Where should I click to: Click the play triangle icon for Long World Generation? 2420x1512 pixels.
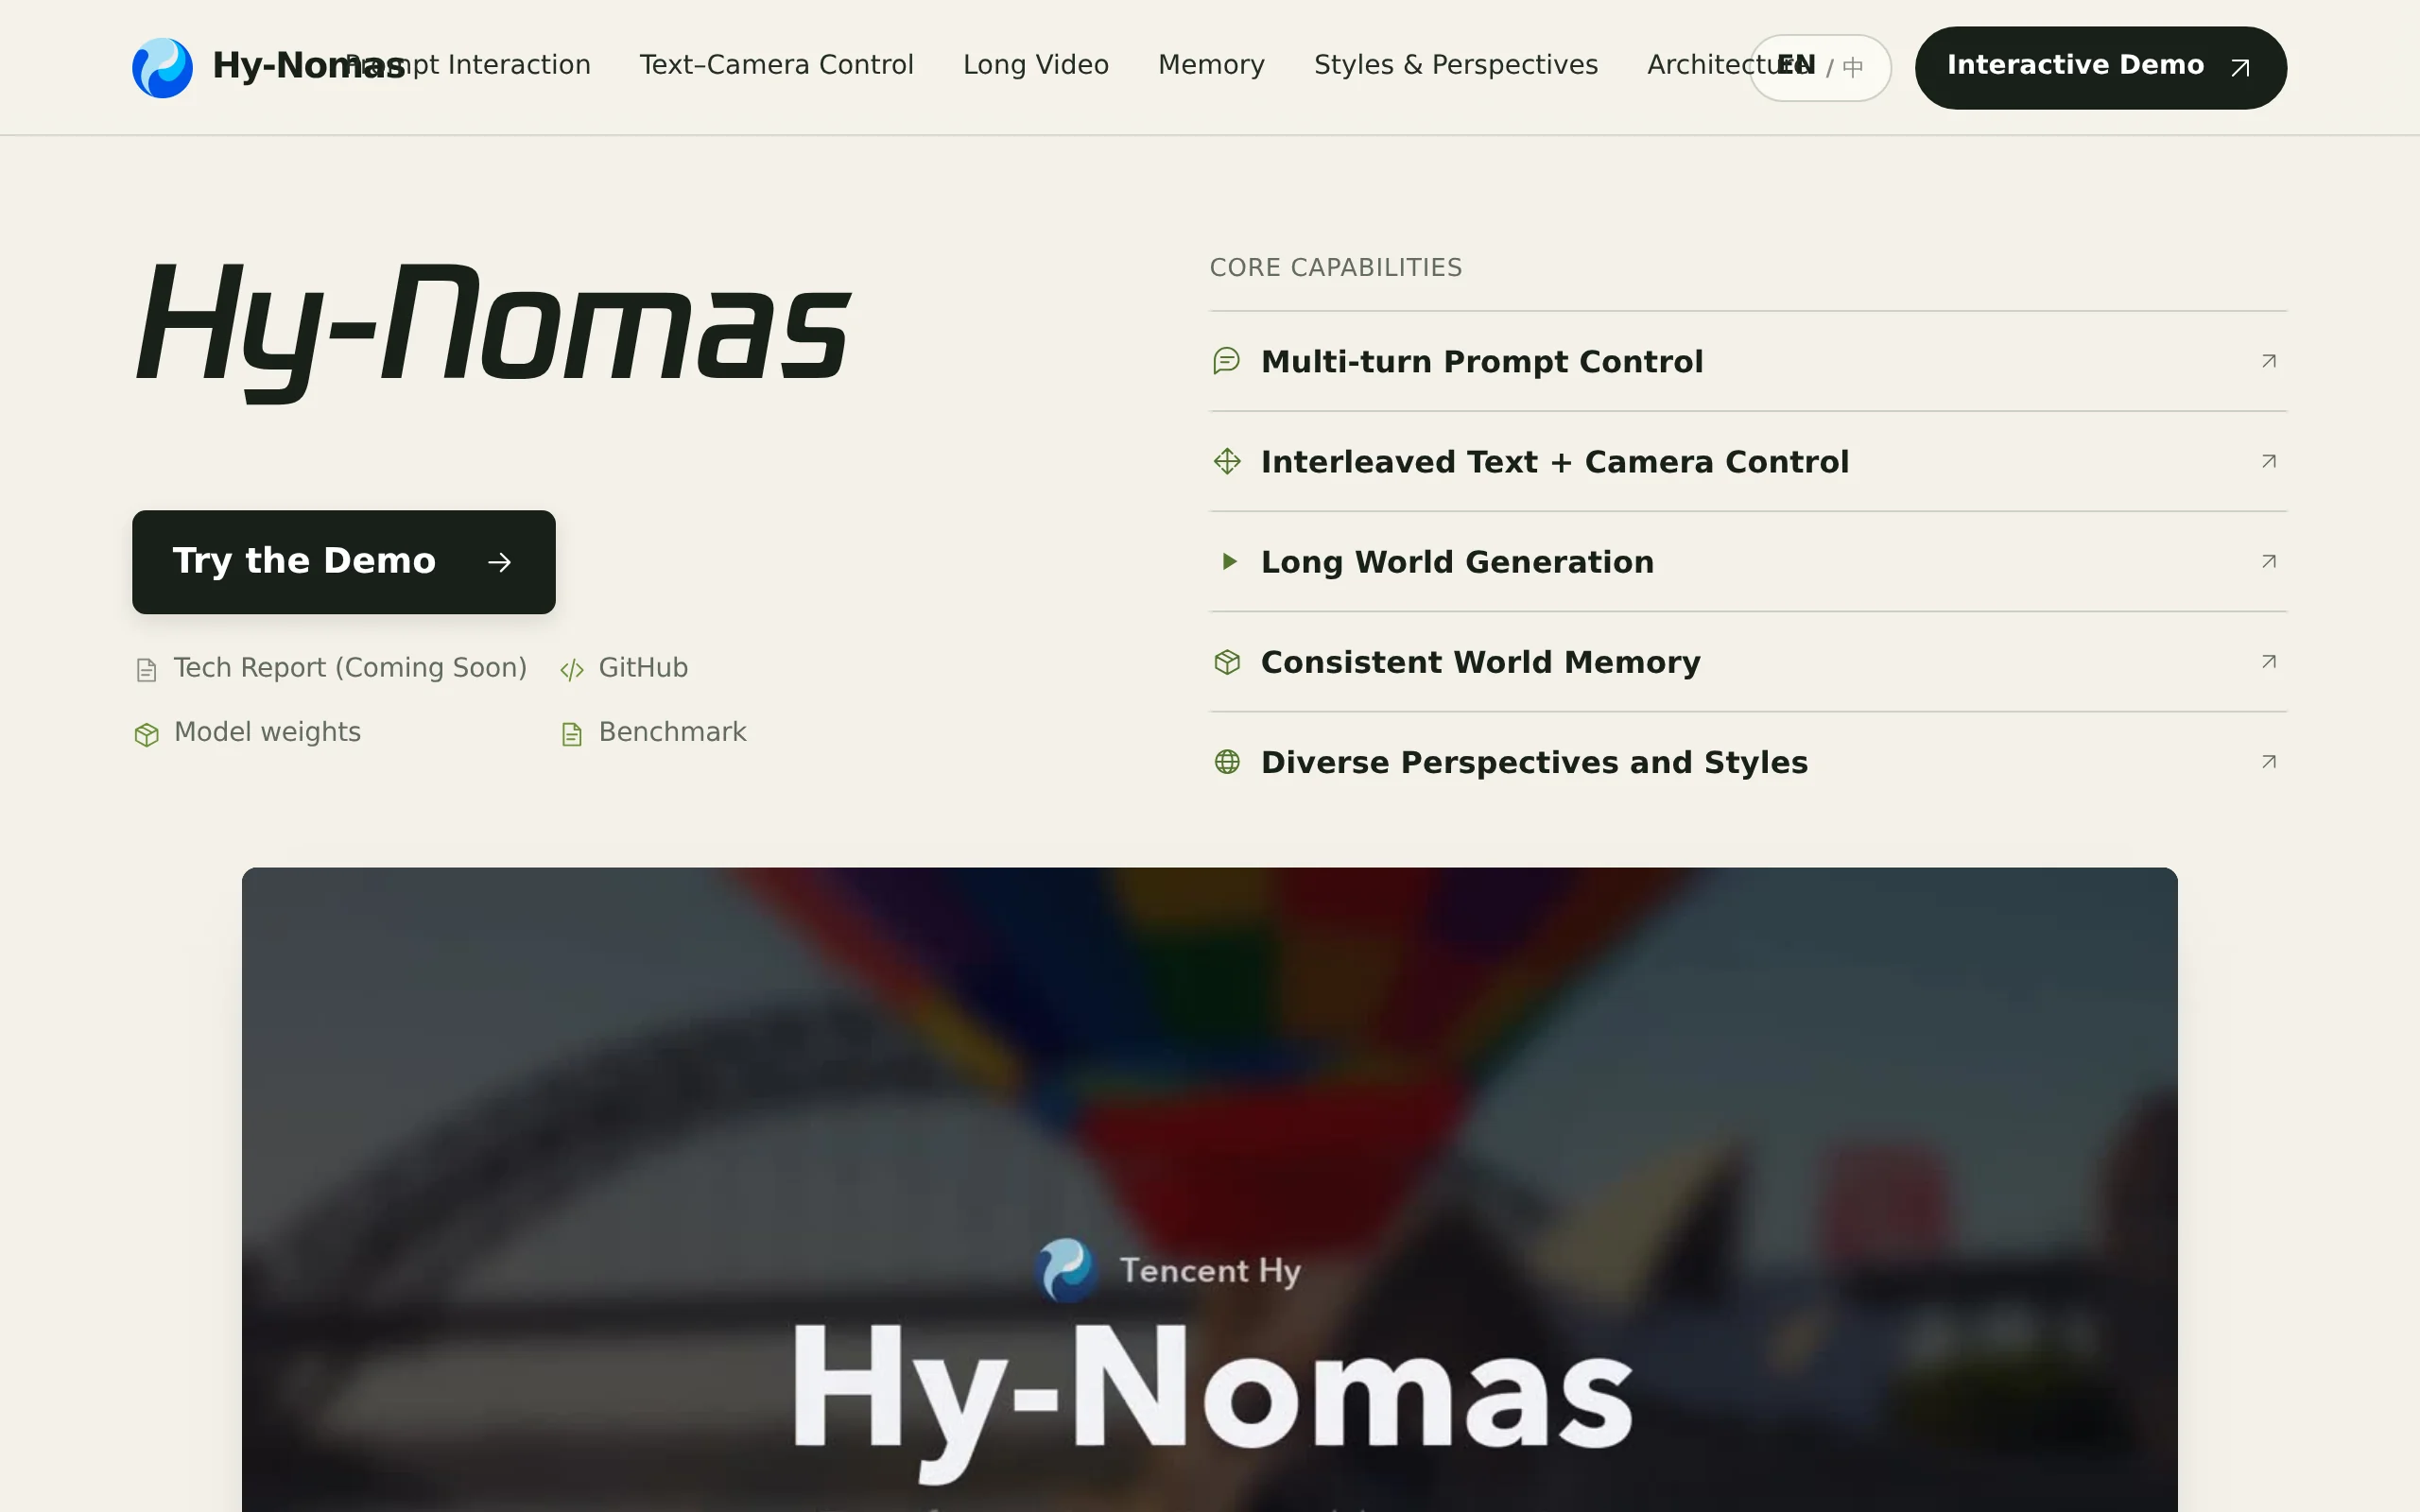click(x=1229, y=561)
